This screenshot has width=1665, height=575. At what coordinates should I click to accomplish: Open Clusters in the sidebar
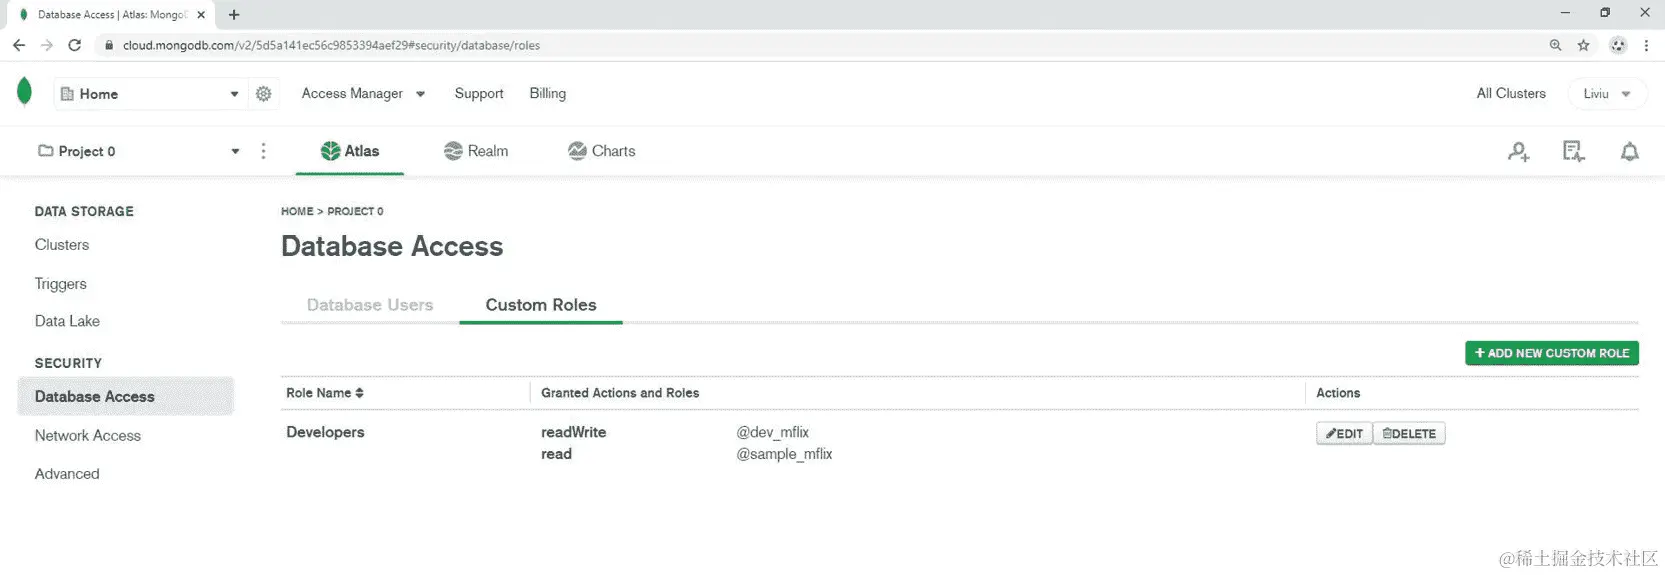pyautogui.click(x=62, y=245)
